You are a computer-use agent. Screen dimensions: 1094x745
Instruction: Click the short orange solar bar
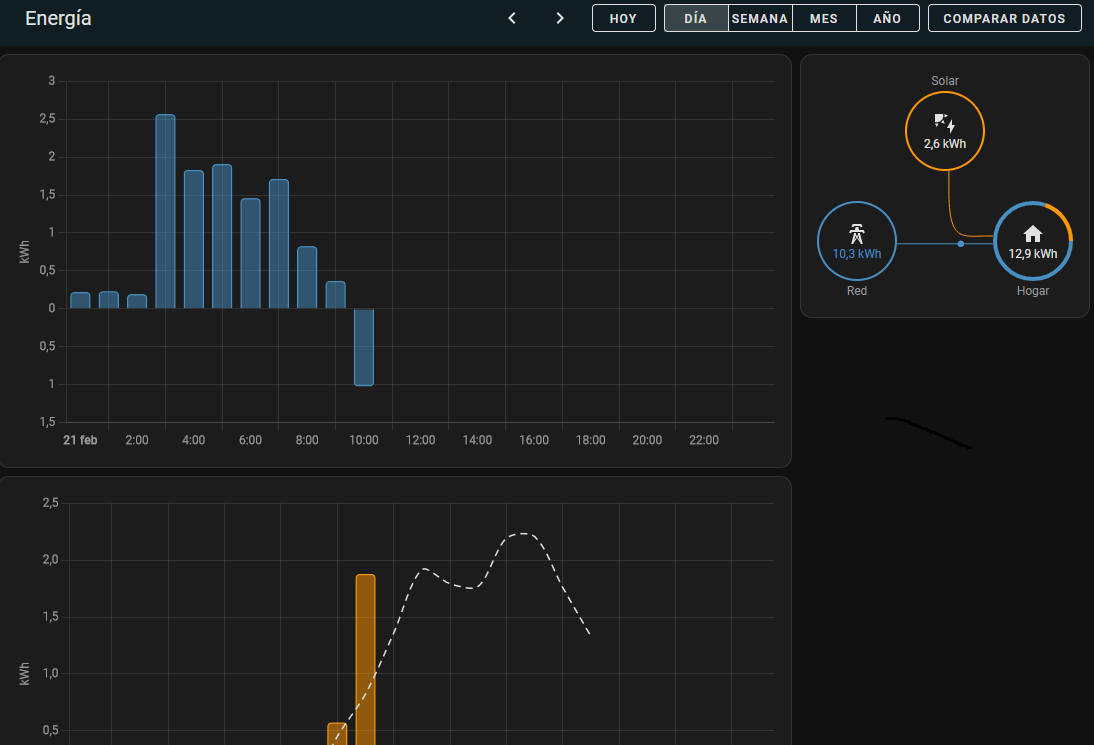click(x=337, y=734)
